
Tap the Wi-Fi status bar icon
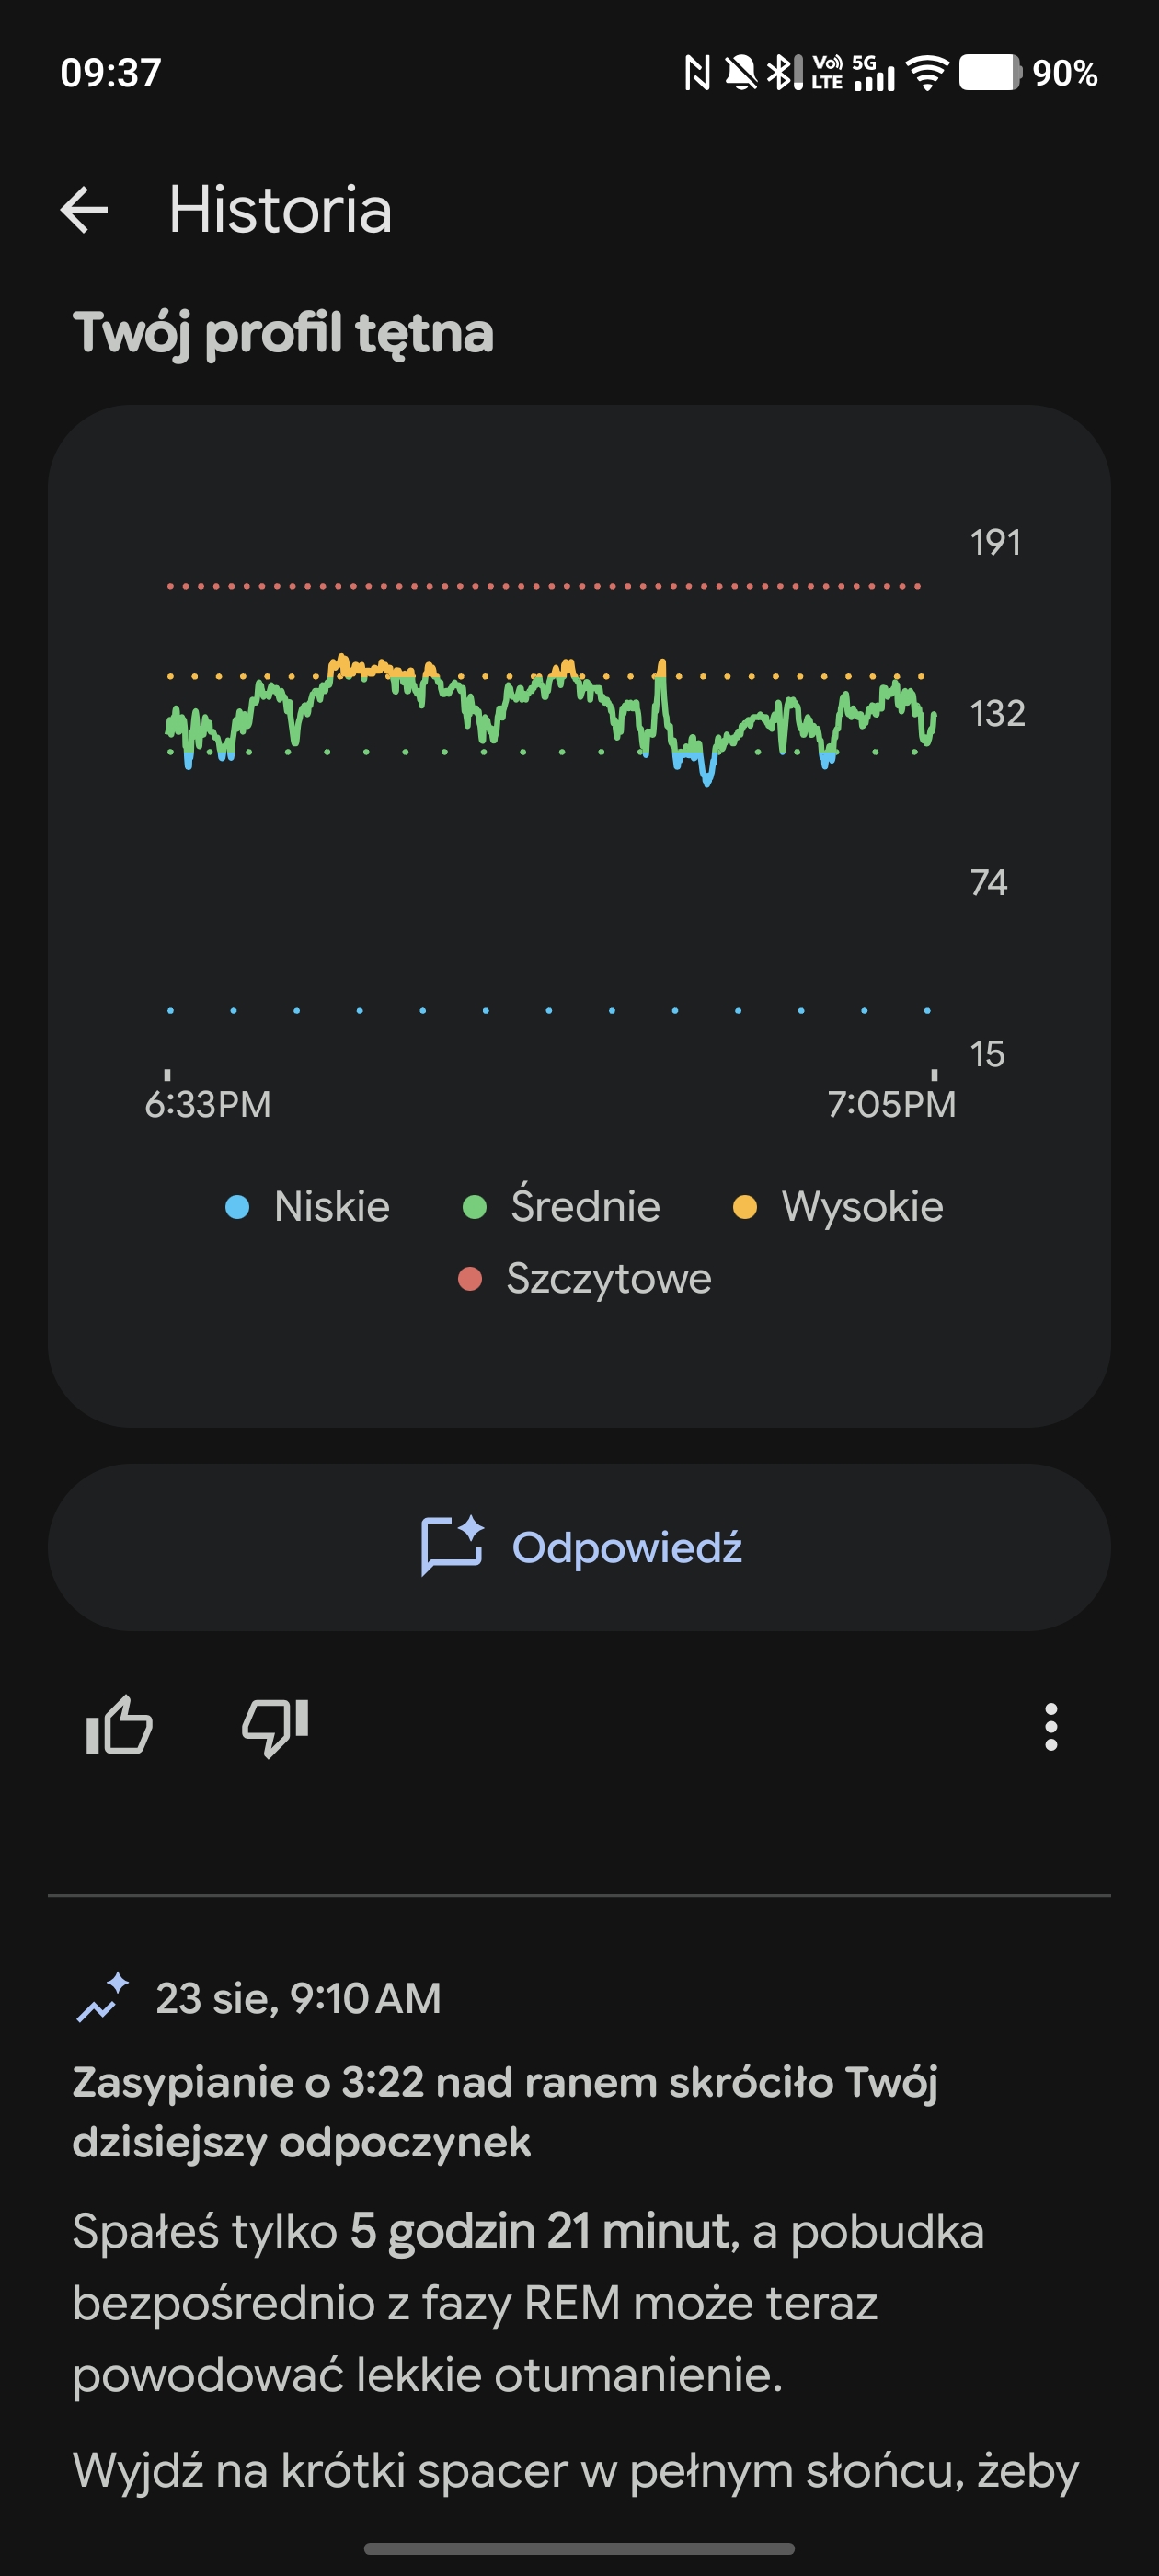[927, 73]
